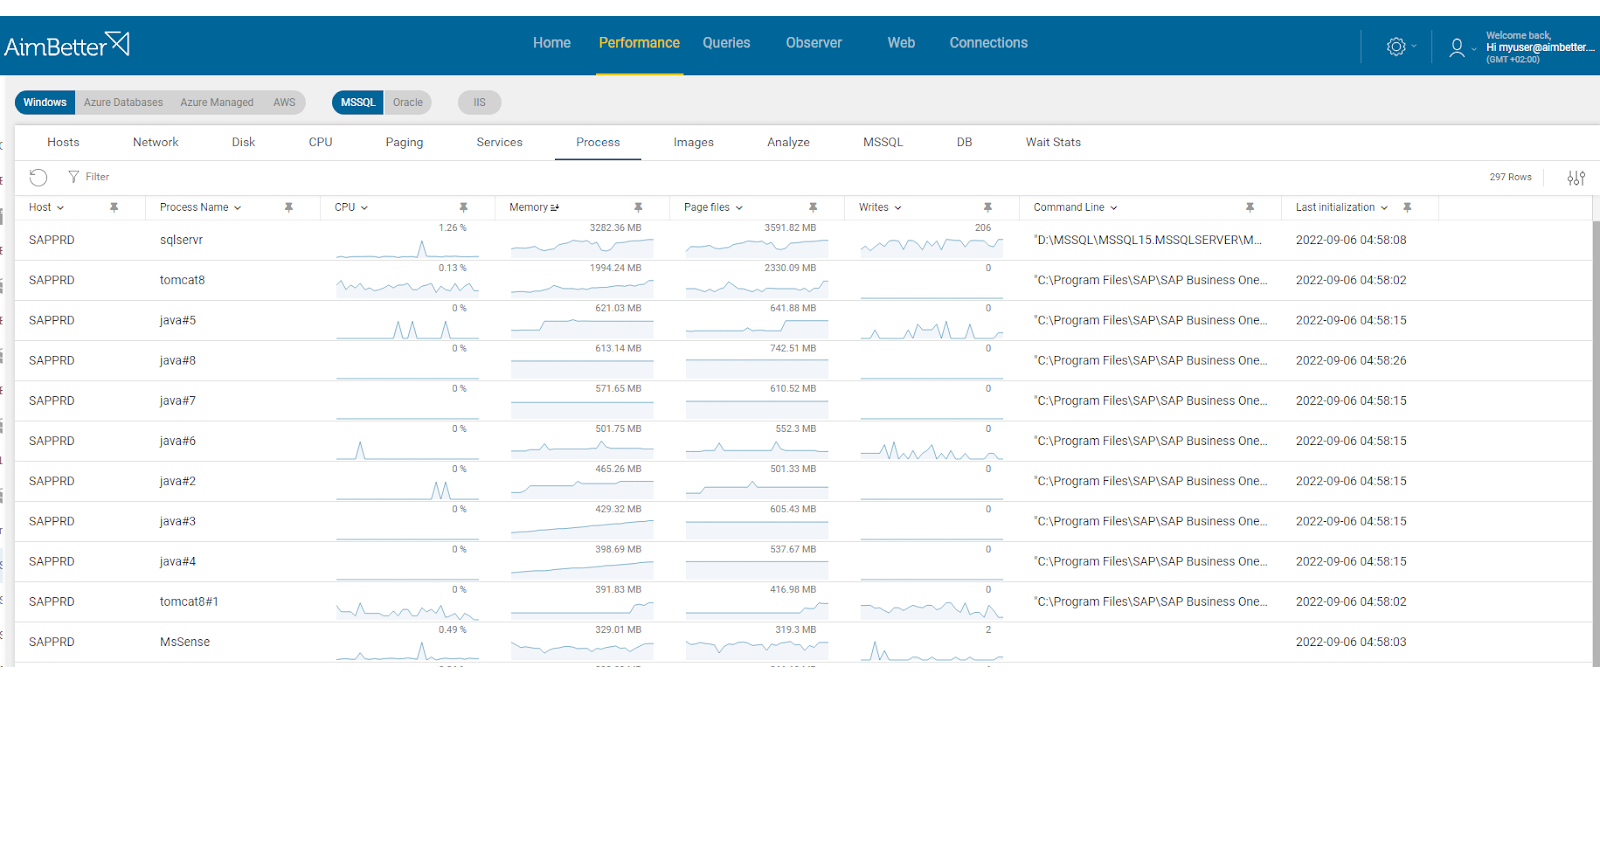Image resolution: width=1600 pixels, height=850 pixels.
Task: Pin the Last initialization column
Action: pyautogui.click(x=1407, y=207)
